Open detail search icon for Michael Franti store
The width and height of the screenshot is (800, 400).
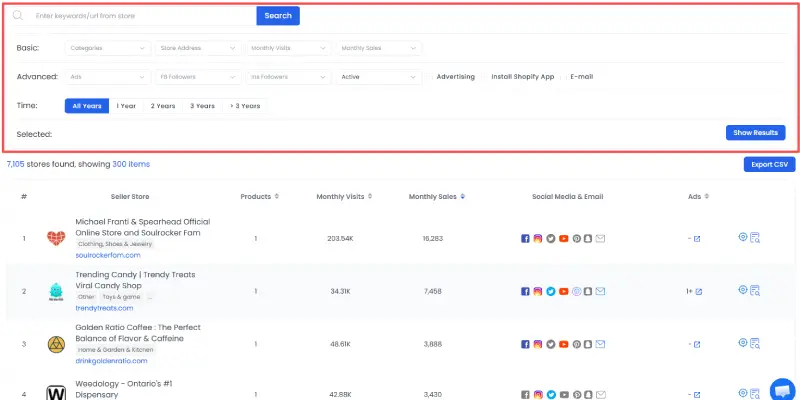755,238
